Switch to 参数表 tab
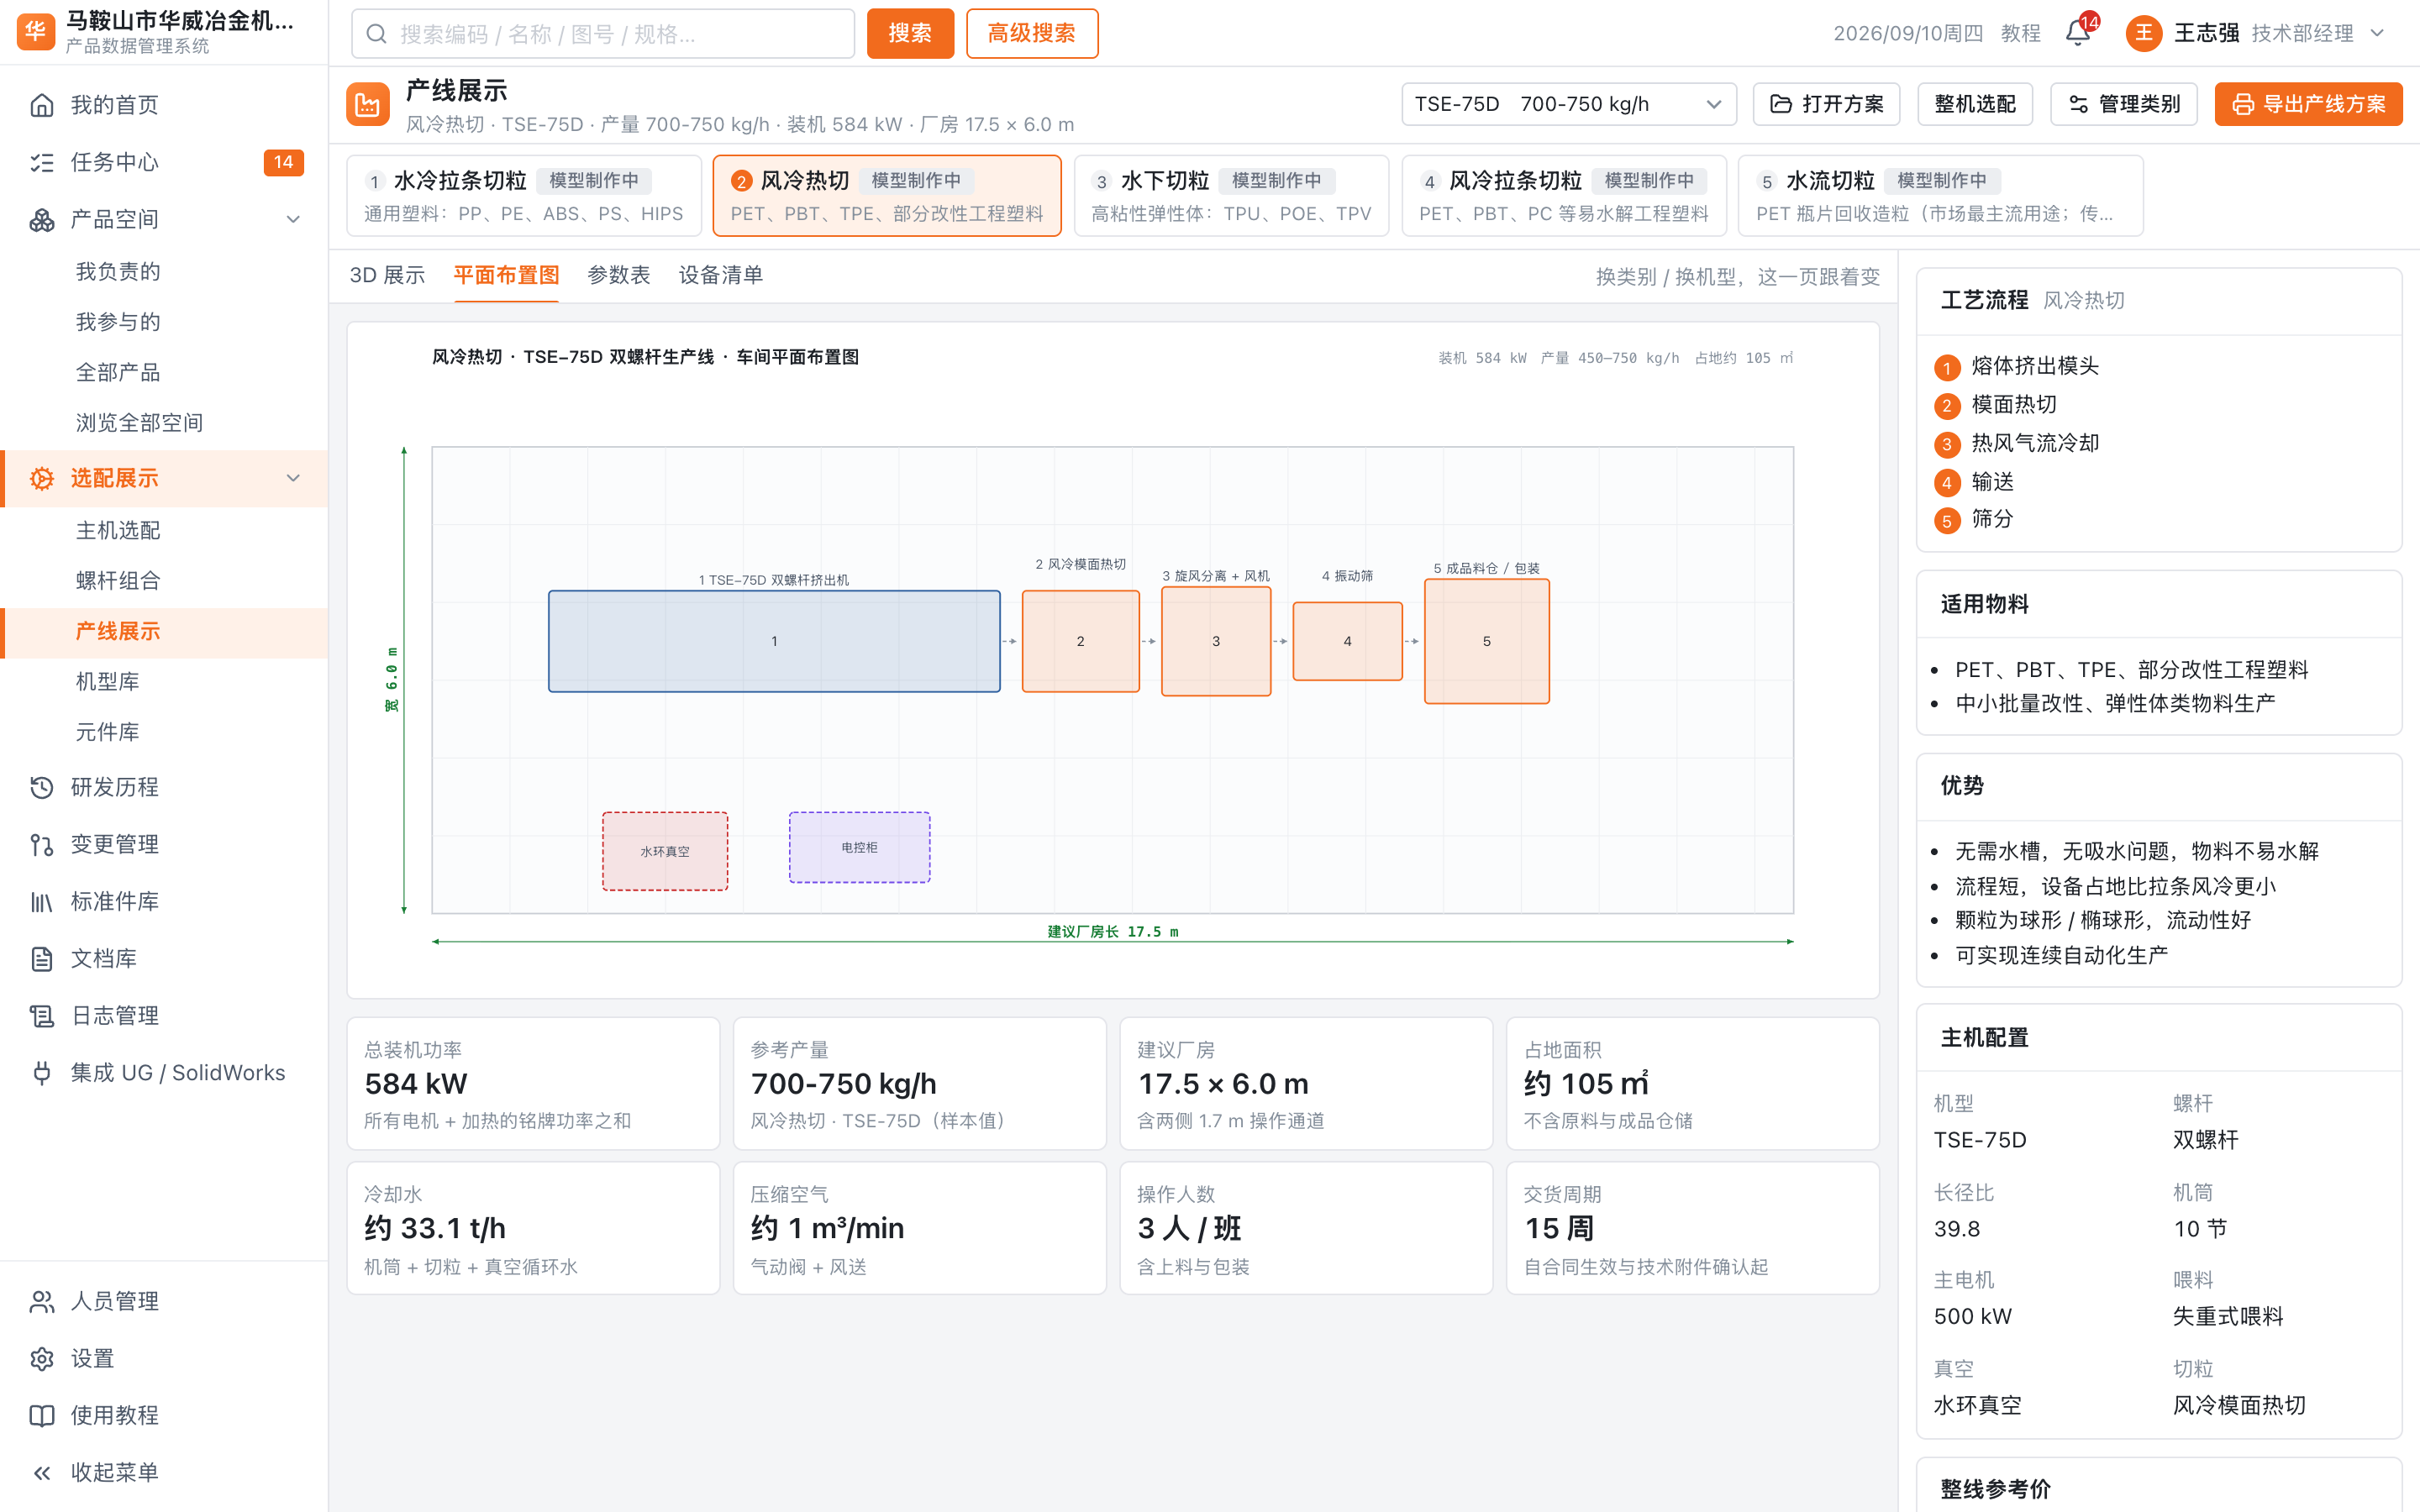The height and width of the screenshot is (1512, 2420). pos(618,275)
